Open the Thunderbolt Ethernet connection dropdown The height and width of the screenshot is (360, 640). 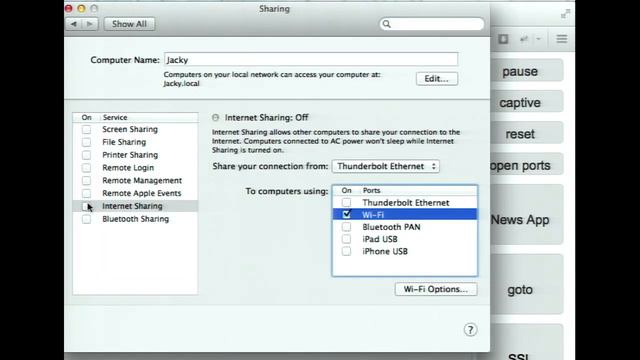tap(386, 167)
